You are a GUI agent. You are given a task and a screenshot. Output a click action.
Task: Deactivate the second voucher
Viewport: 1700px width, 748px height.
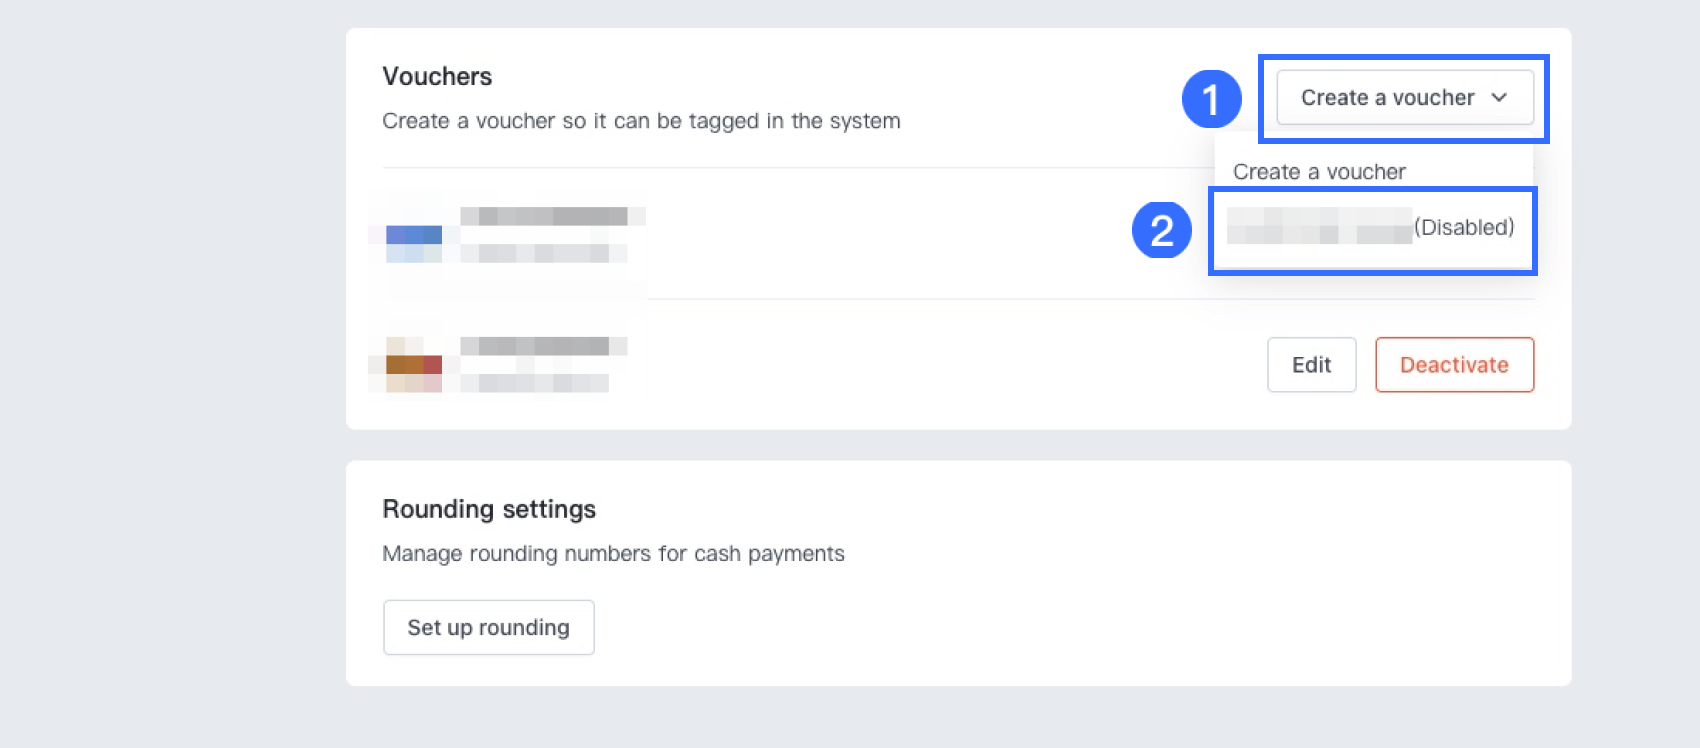1454,365
